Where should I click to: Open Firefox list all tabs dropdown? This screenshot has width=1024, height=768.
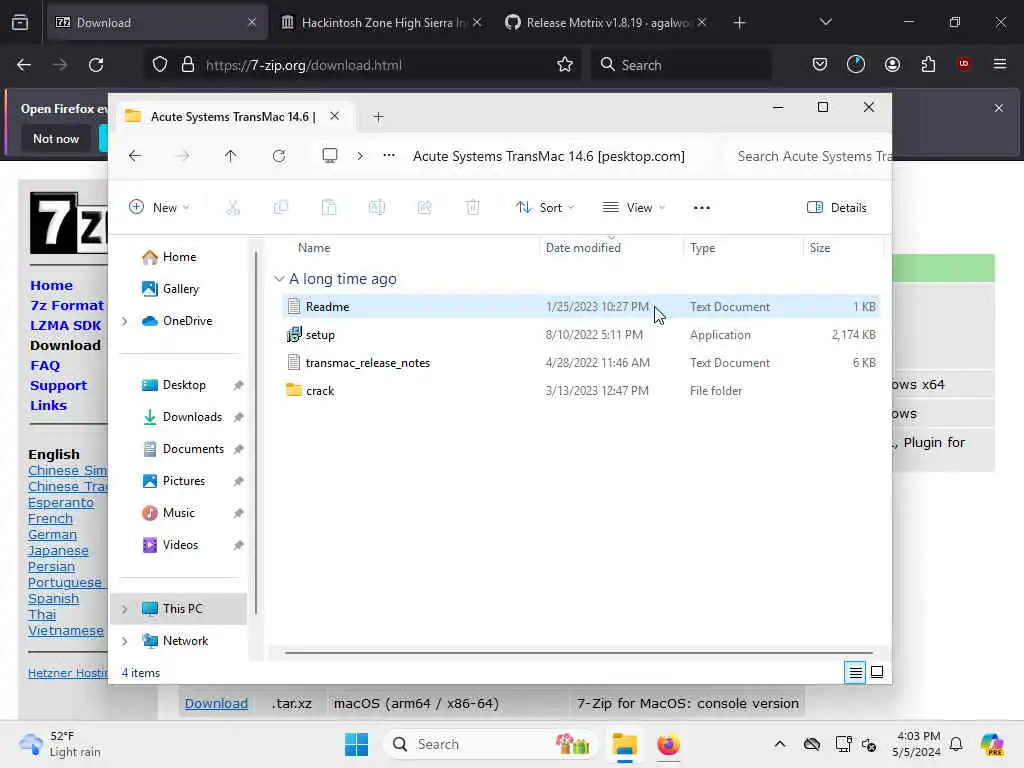pos(825,22)
